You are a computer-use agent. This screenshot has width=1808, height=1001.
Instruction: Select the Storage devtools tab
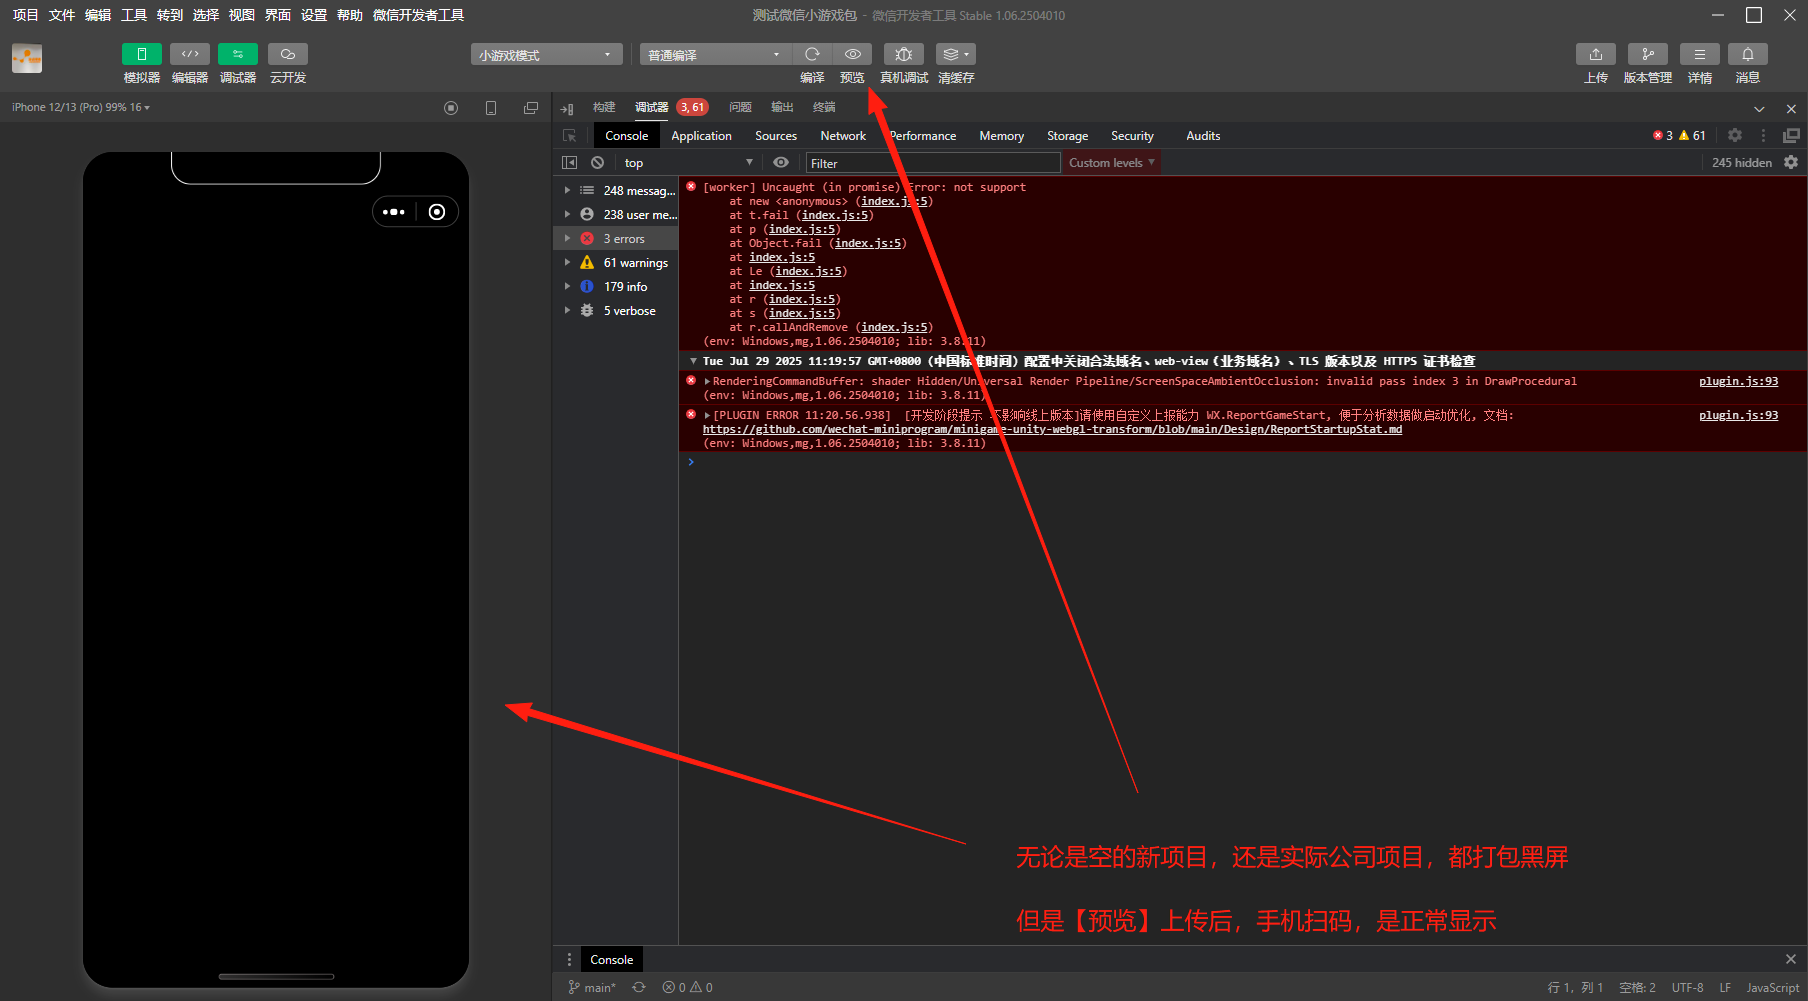click(x=1067, y=136)
